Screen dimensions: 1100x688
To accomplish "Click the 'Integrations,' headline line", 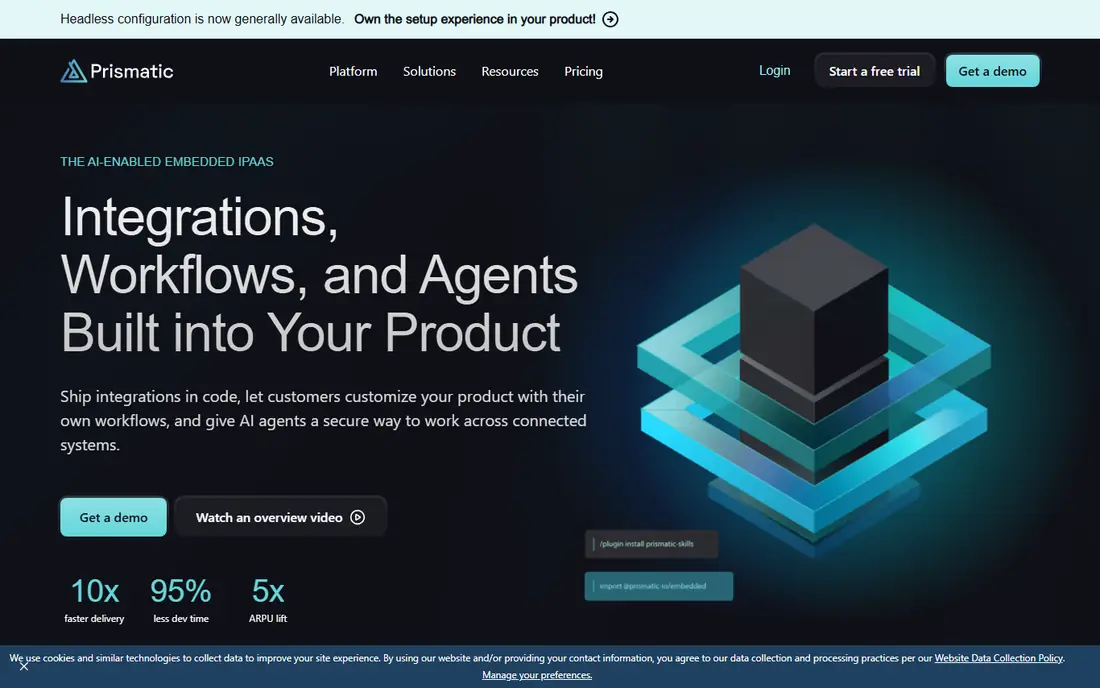I will click(x=200, y=218).
